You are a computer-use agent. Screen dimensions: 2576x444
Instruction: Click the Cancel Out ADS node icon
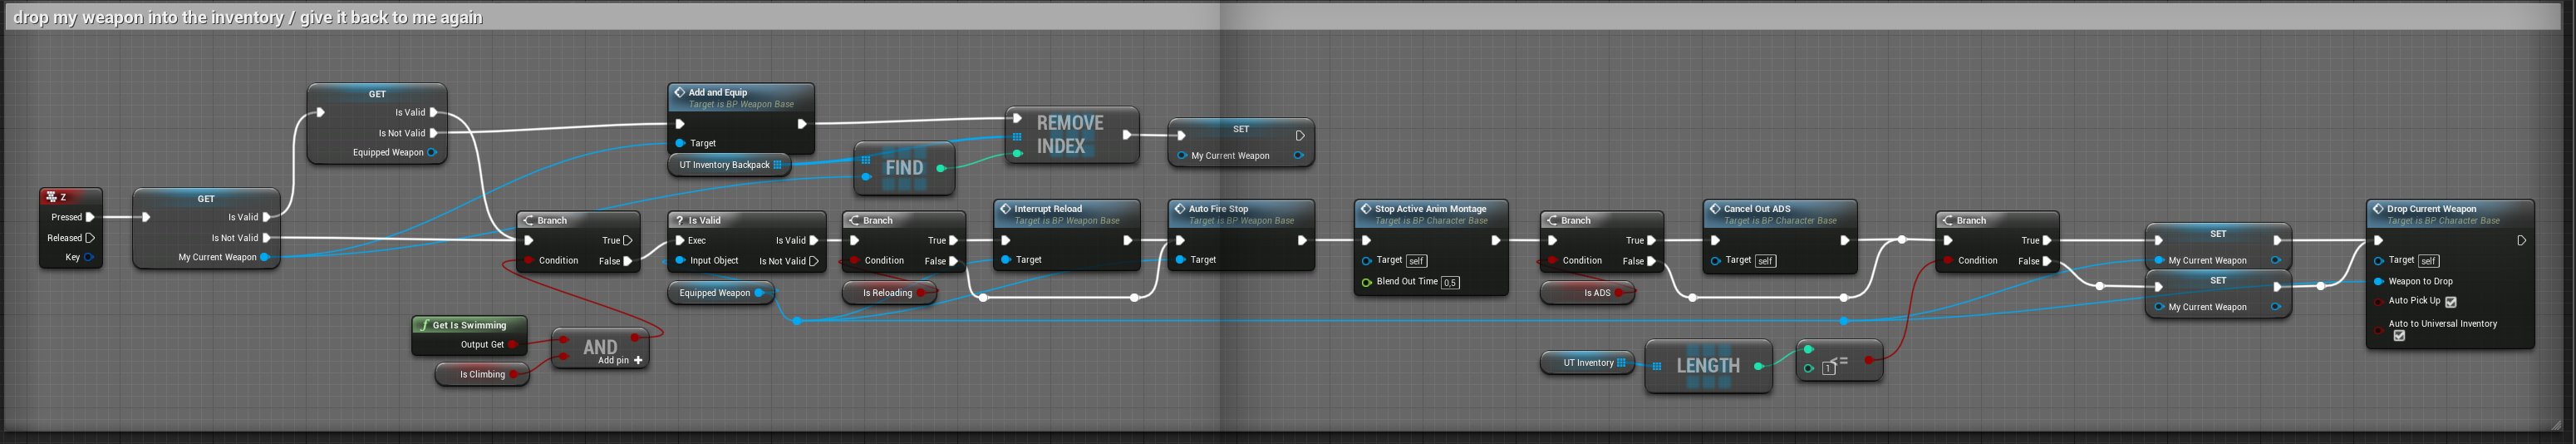click(1714, 209)
